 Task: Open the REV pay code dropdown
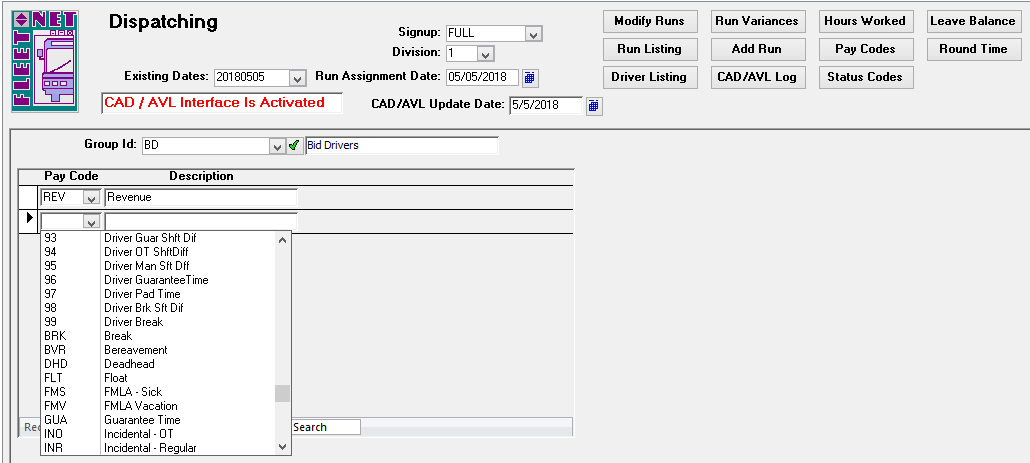click(x=91, y=198)
